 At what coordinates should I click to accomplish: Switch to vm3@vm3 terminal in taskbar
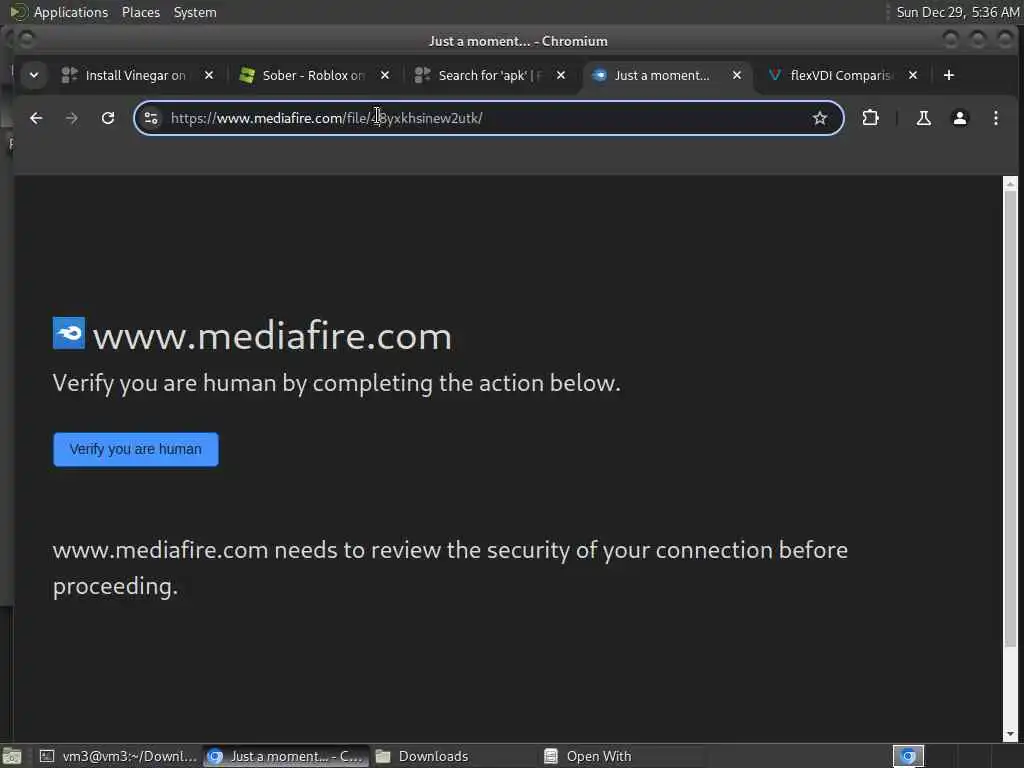pyautogui.click(x=118, y=756)
